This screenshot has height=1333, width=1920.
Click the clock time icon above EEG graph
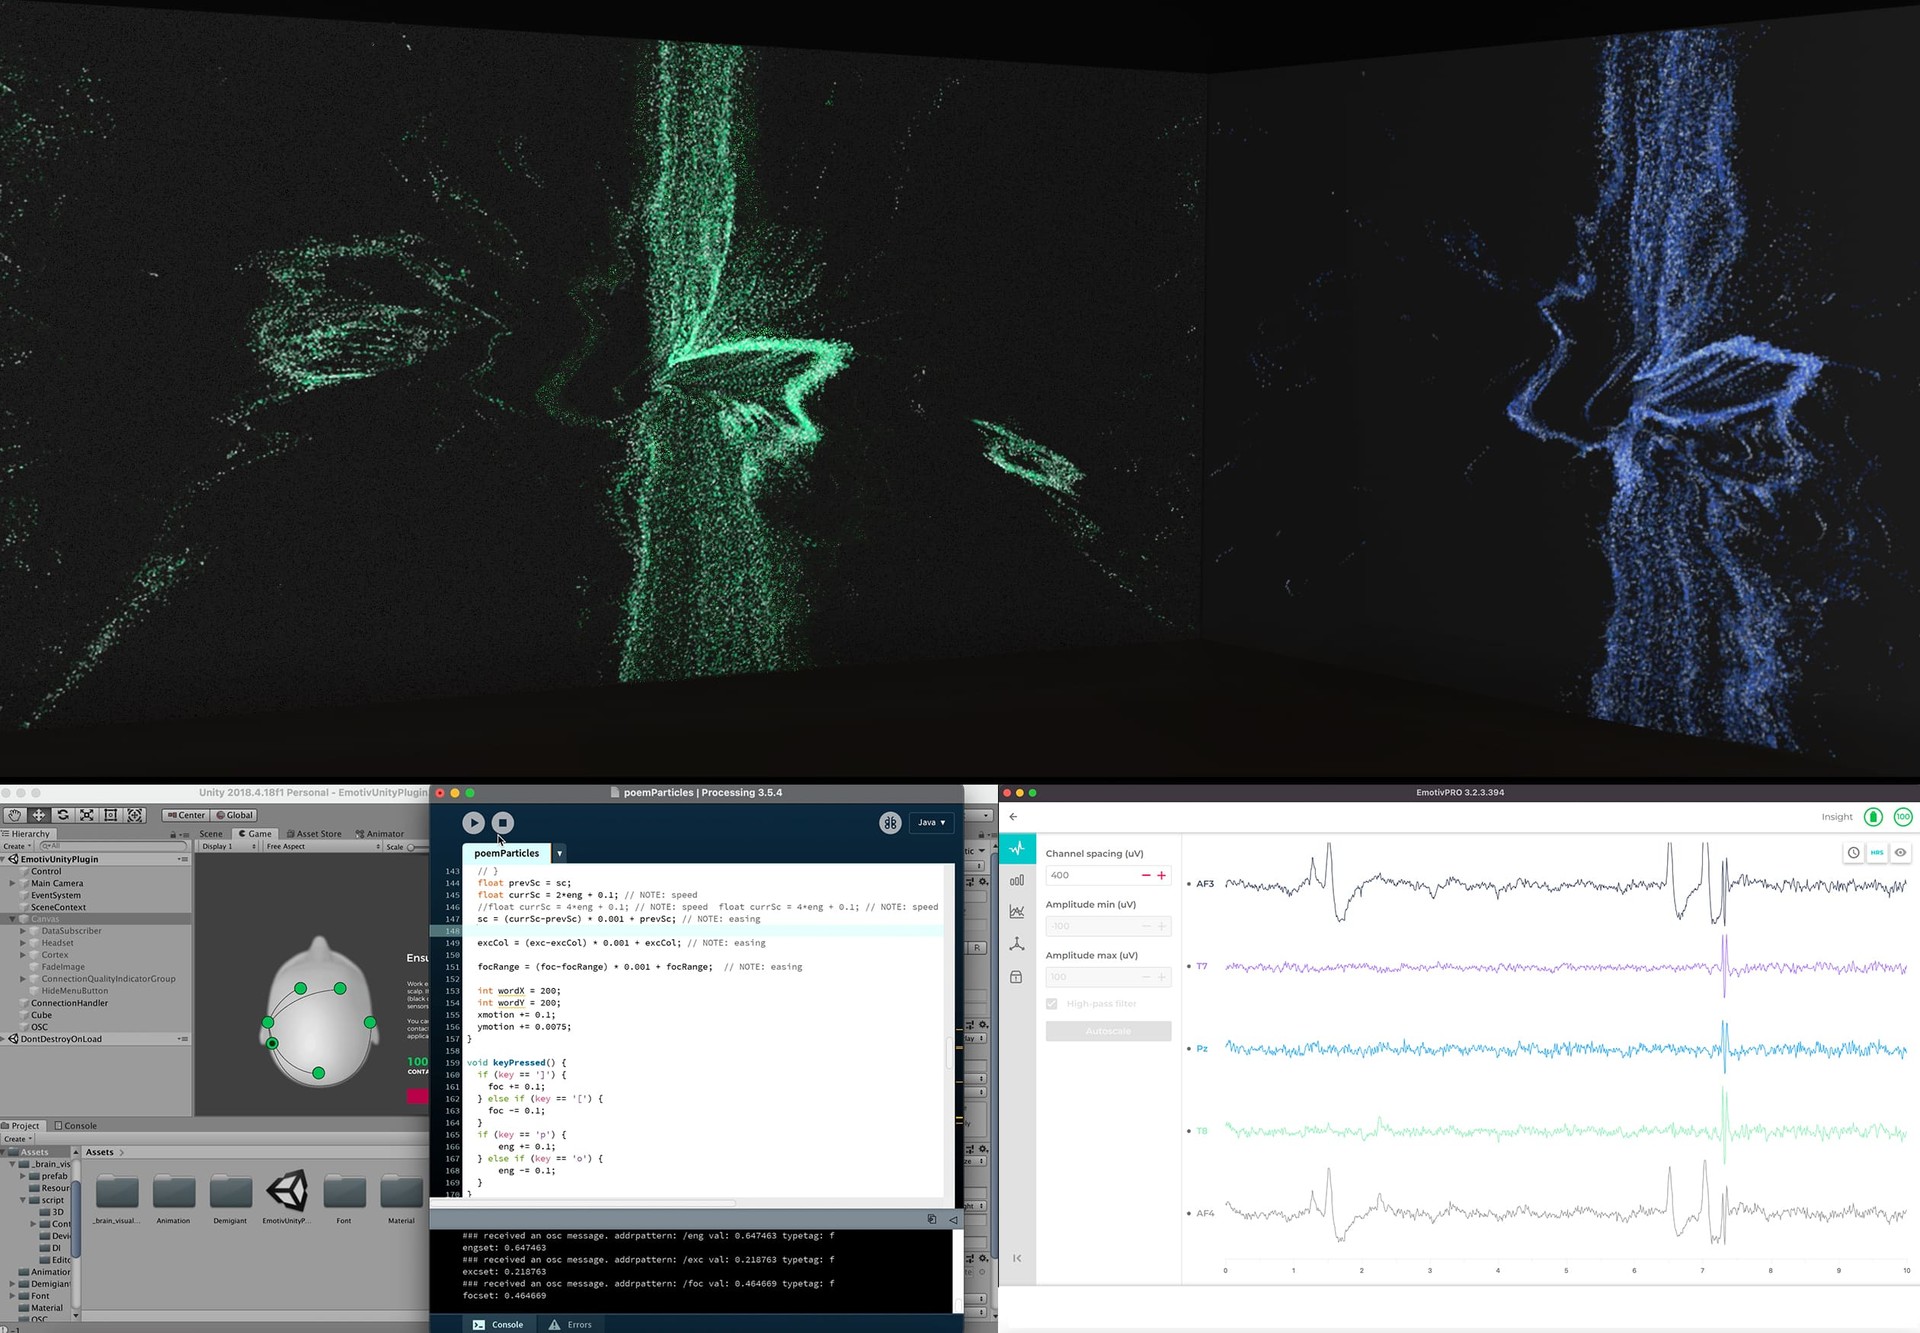pyautogui.click(x=1853, y=853)
